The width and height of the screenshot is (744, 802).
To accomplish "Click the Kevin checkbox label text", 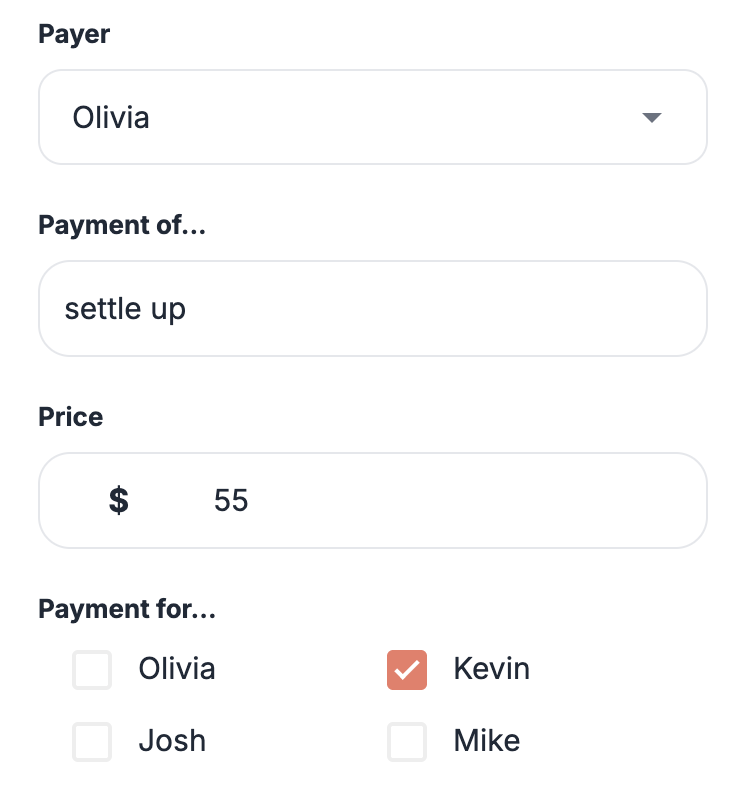I will (491, 669).
